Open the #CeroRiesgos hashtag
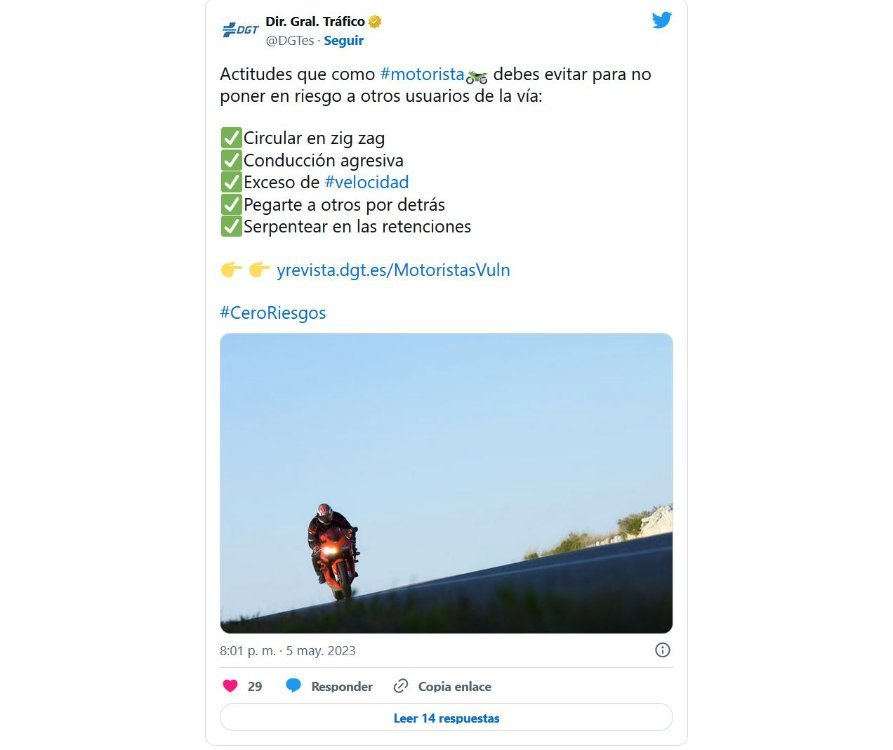 click(273, 313)
